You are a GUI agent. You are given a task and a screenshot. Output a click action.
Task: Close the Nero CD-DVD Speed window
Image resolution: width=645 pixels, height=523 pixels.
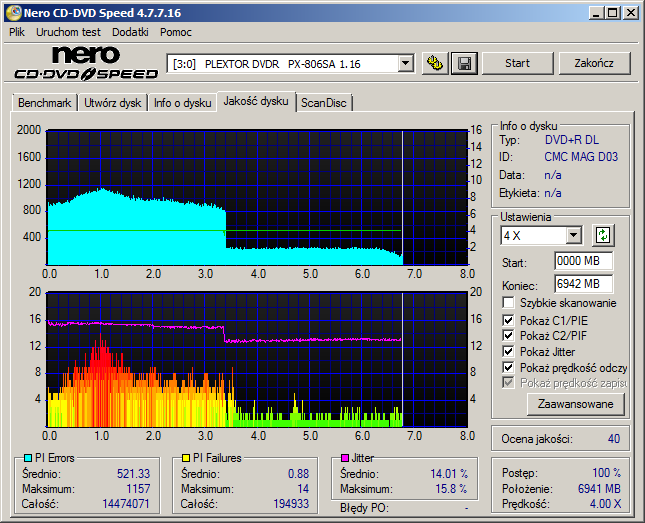tap(631, 13)
